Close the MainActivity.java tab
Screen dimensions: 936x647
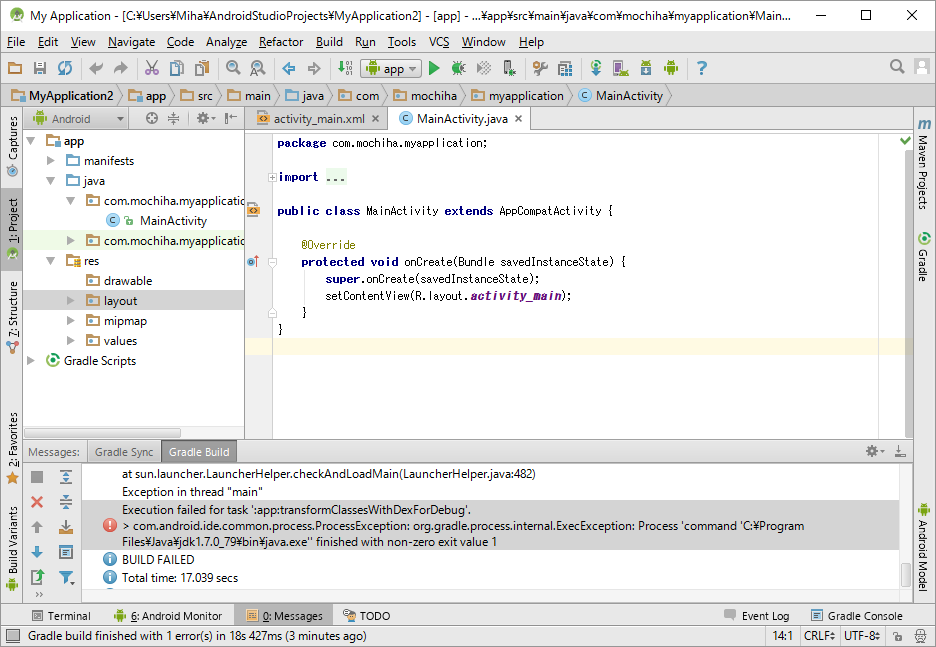click(519, 119)
